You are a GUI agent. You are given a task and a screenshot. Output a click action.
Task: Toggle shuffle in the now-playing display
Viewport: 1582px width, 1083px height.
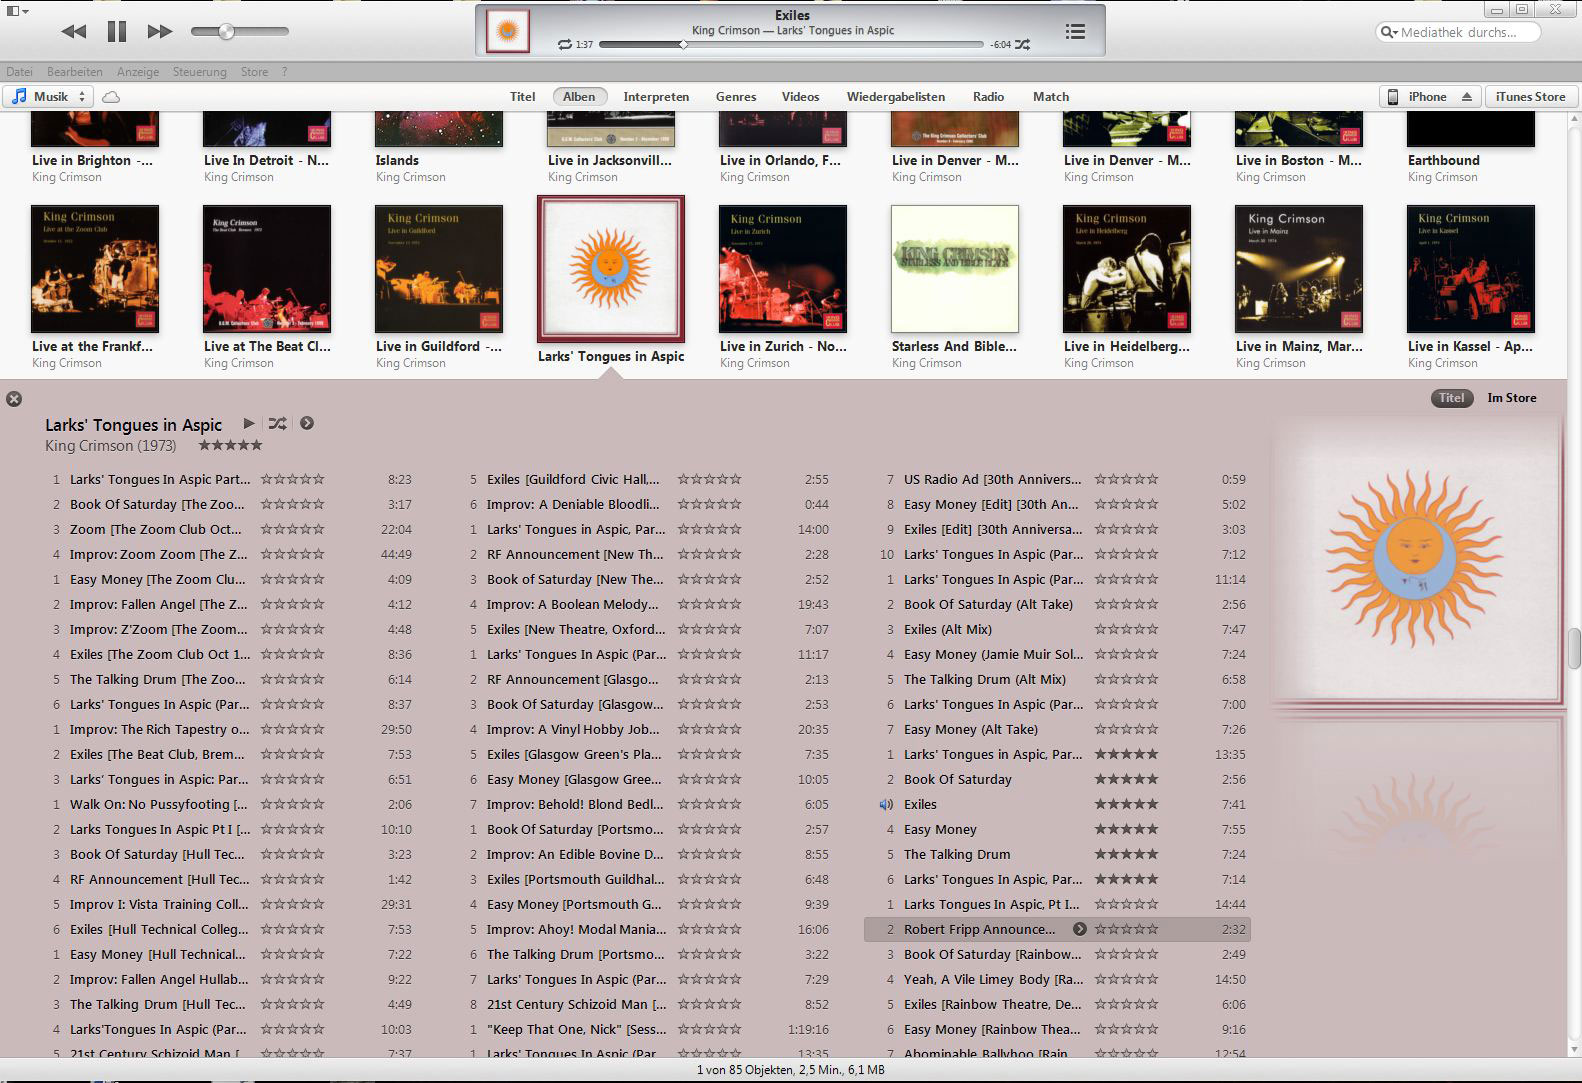1023,45
